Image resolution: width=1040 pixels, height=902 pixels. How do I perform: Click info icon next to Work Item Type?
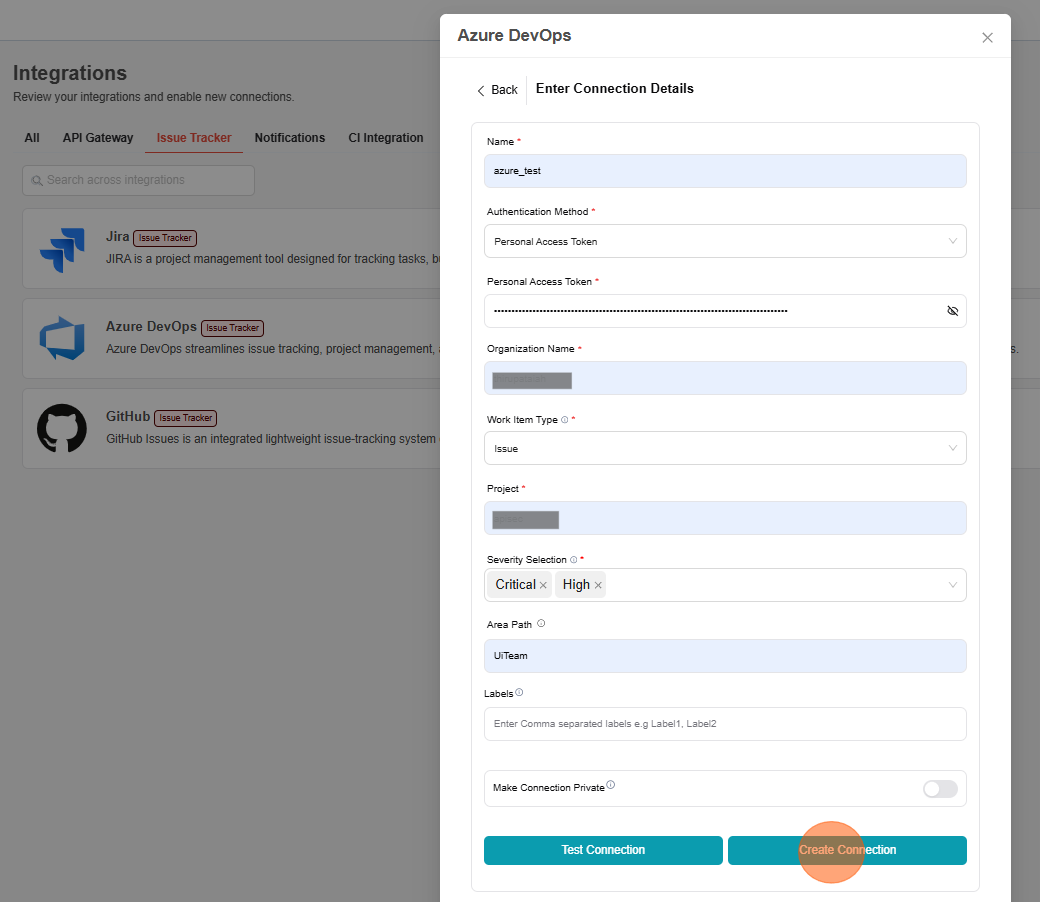point(565,420)
